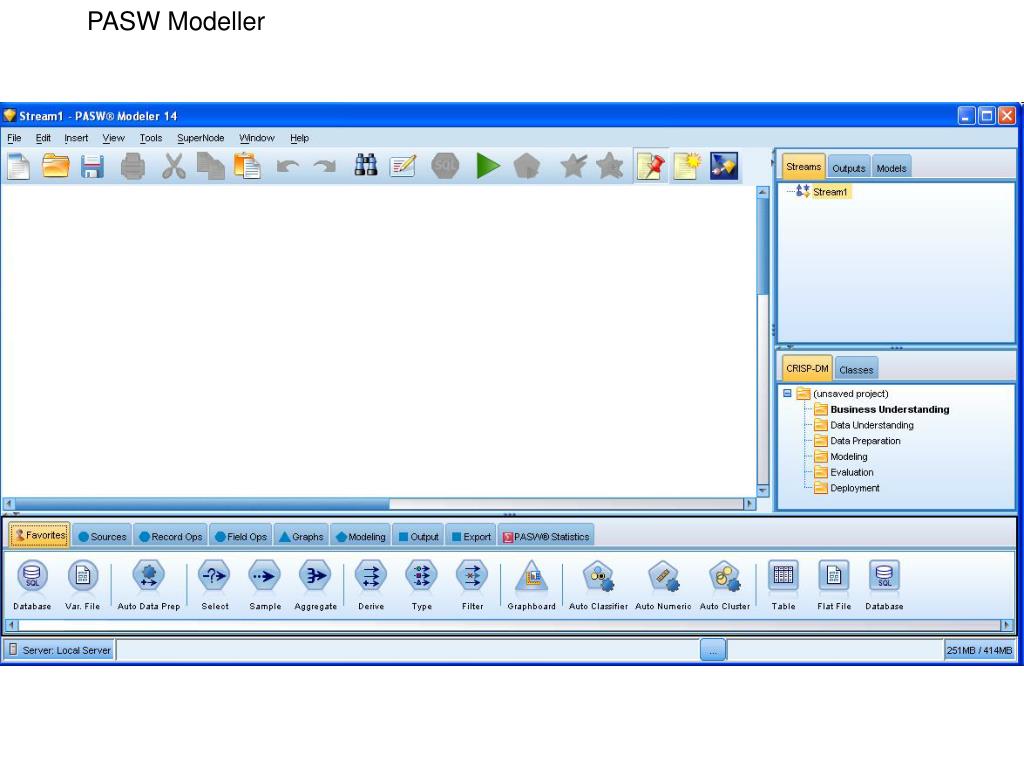This screenshot has height=768, width=1024.
Task: Open the Field Ops palette tab
Action: click(241, 537)
